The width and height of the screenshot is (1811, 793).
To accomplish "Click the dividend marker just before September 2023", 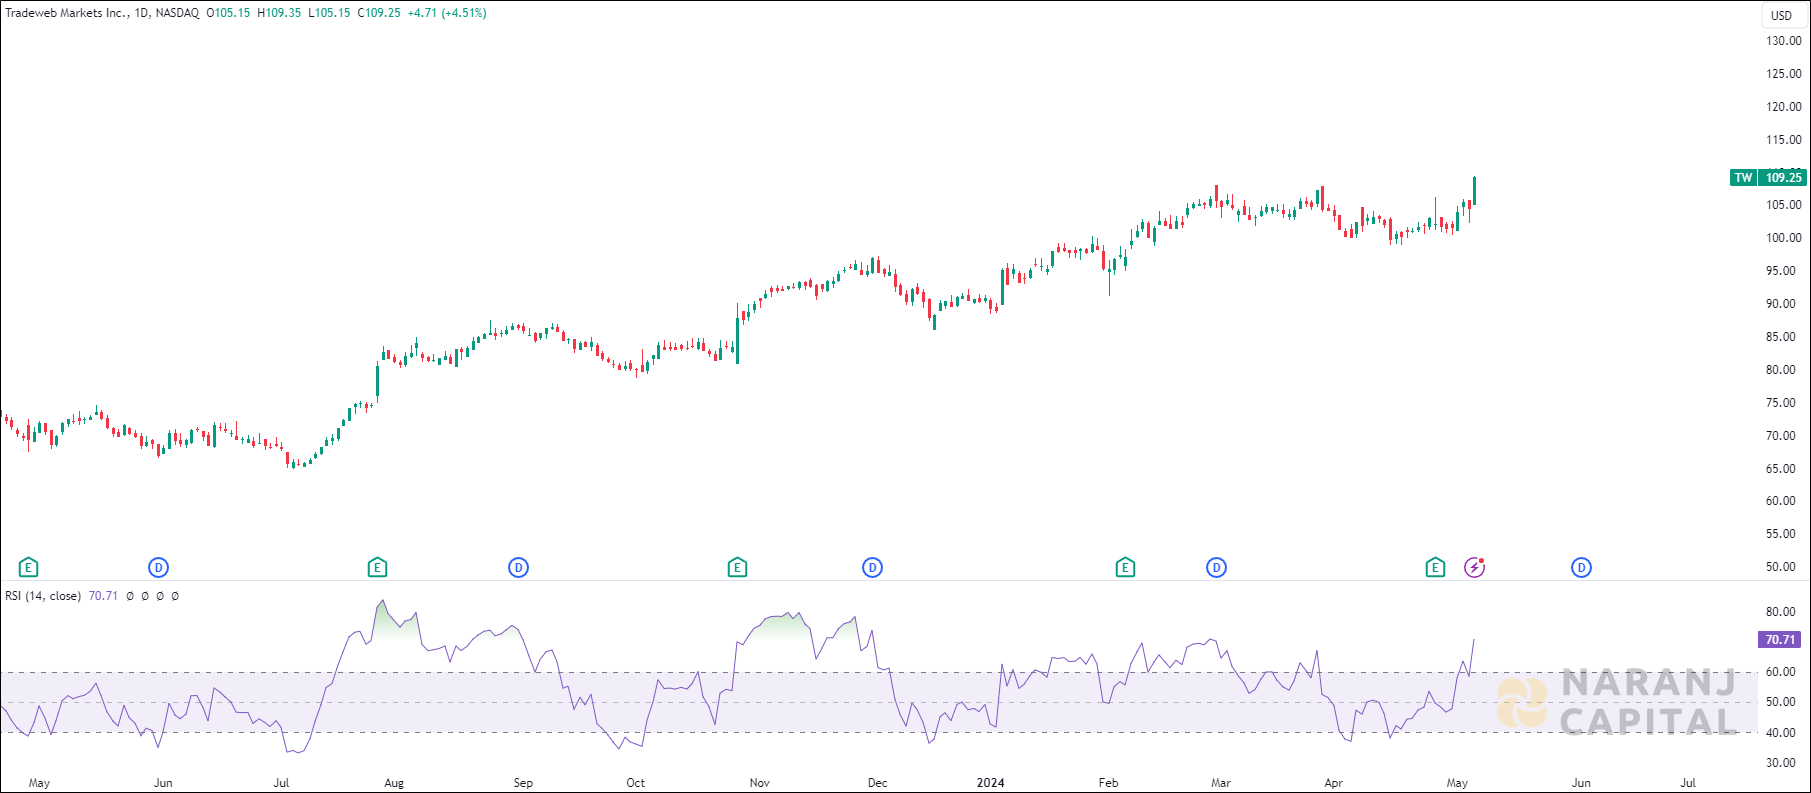I will click(518, 568).
